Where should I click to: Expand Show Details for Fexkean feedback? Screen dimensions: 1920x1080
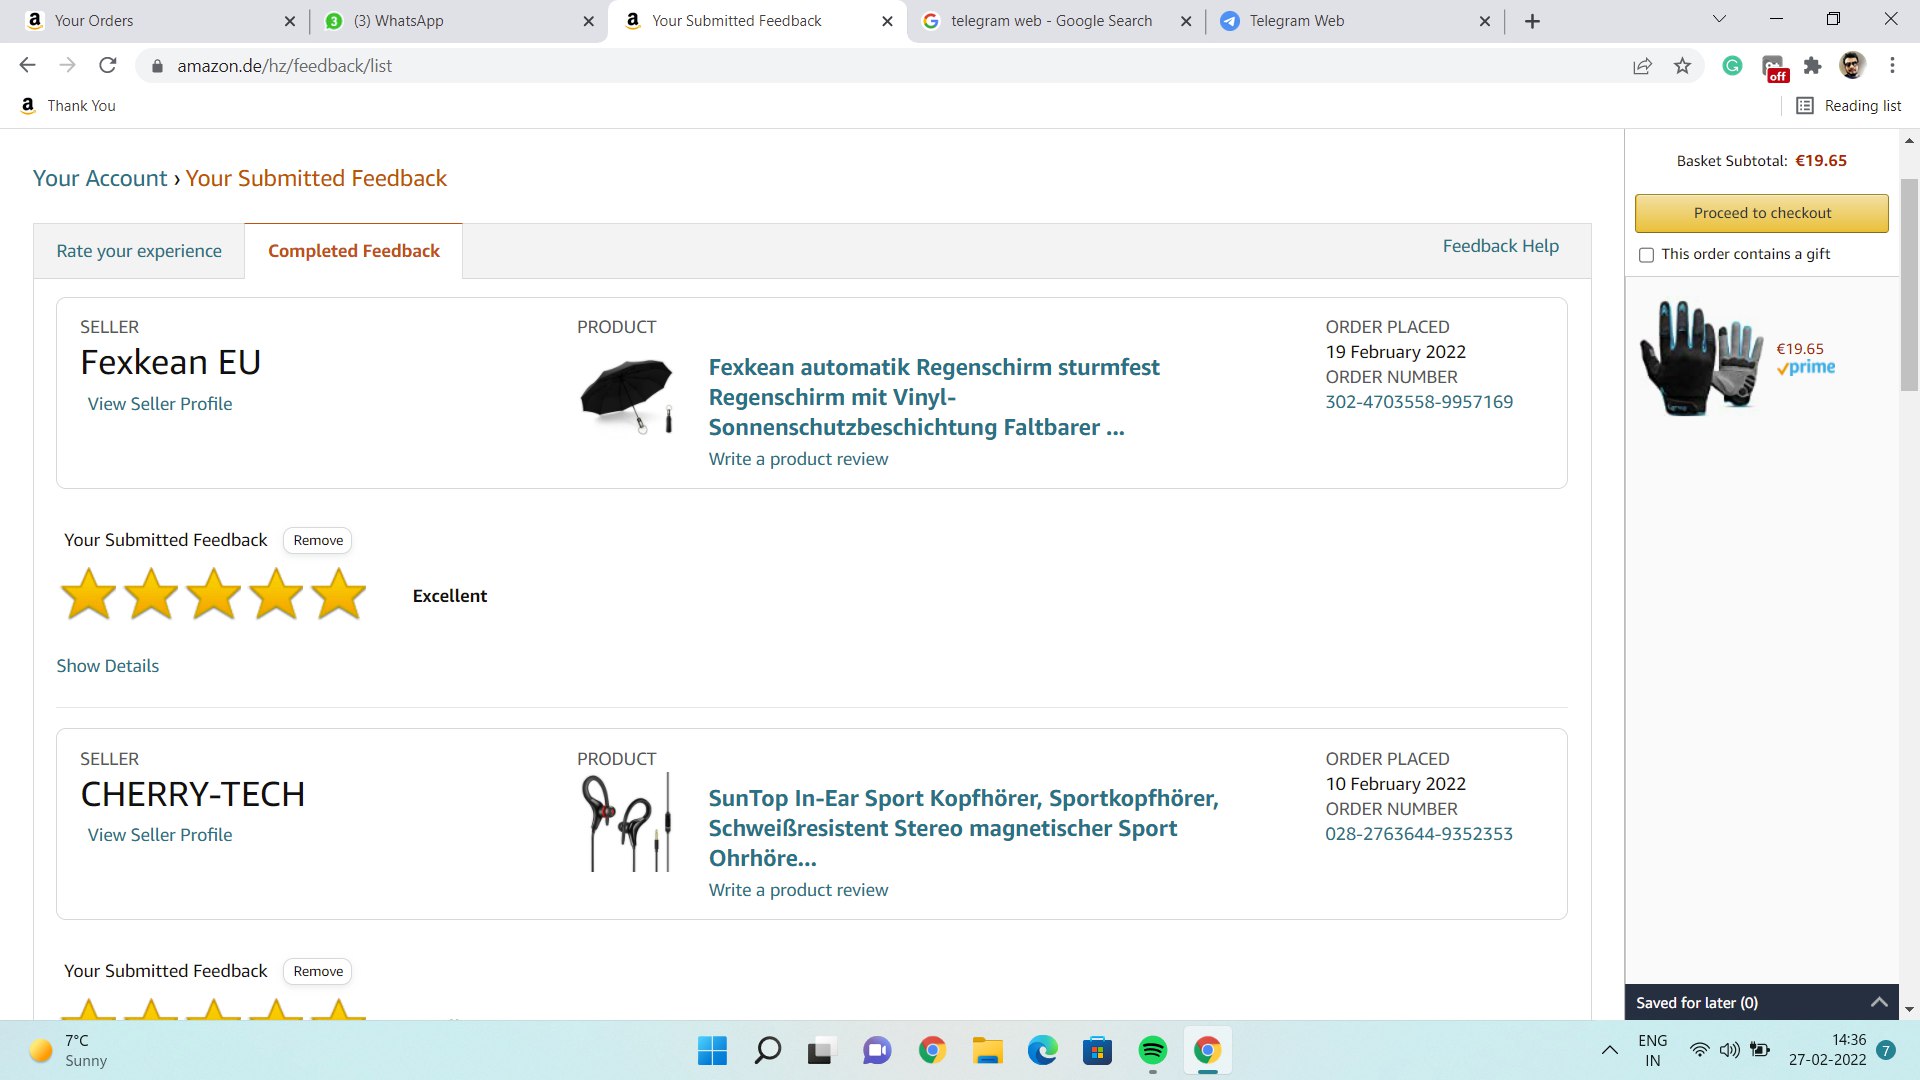click(x=107, y=666)
